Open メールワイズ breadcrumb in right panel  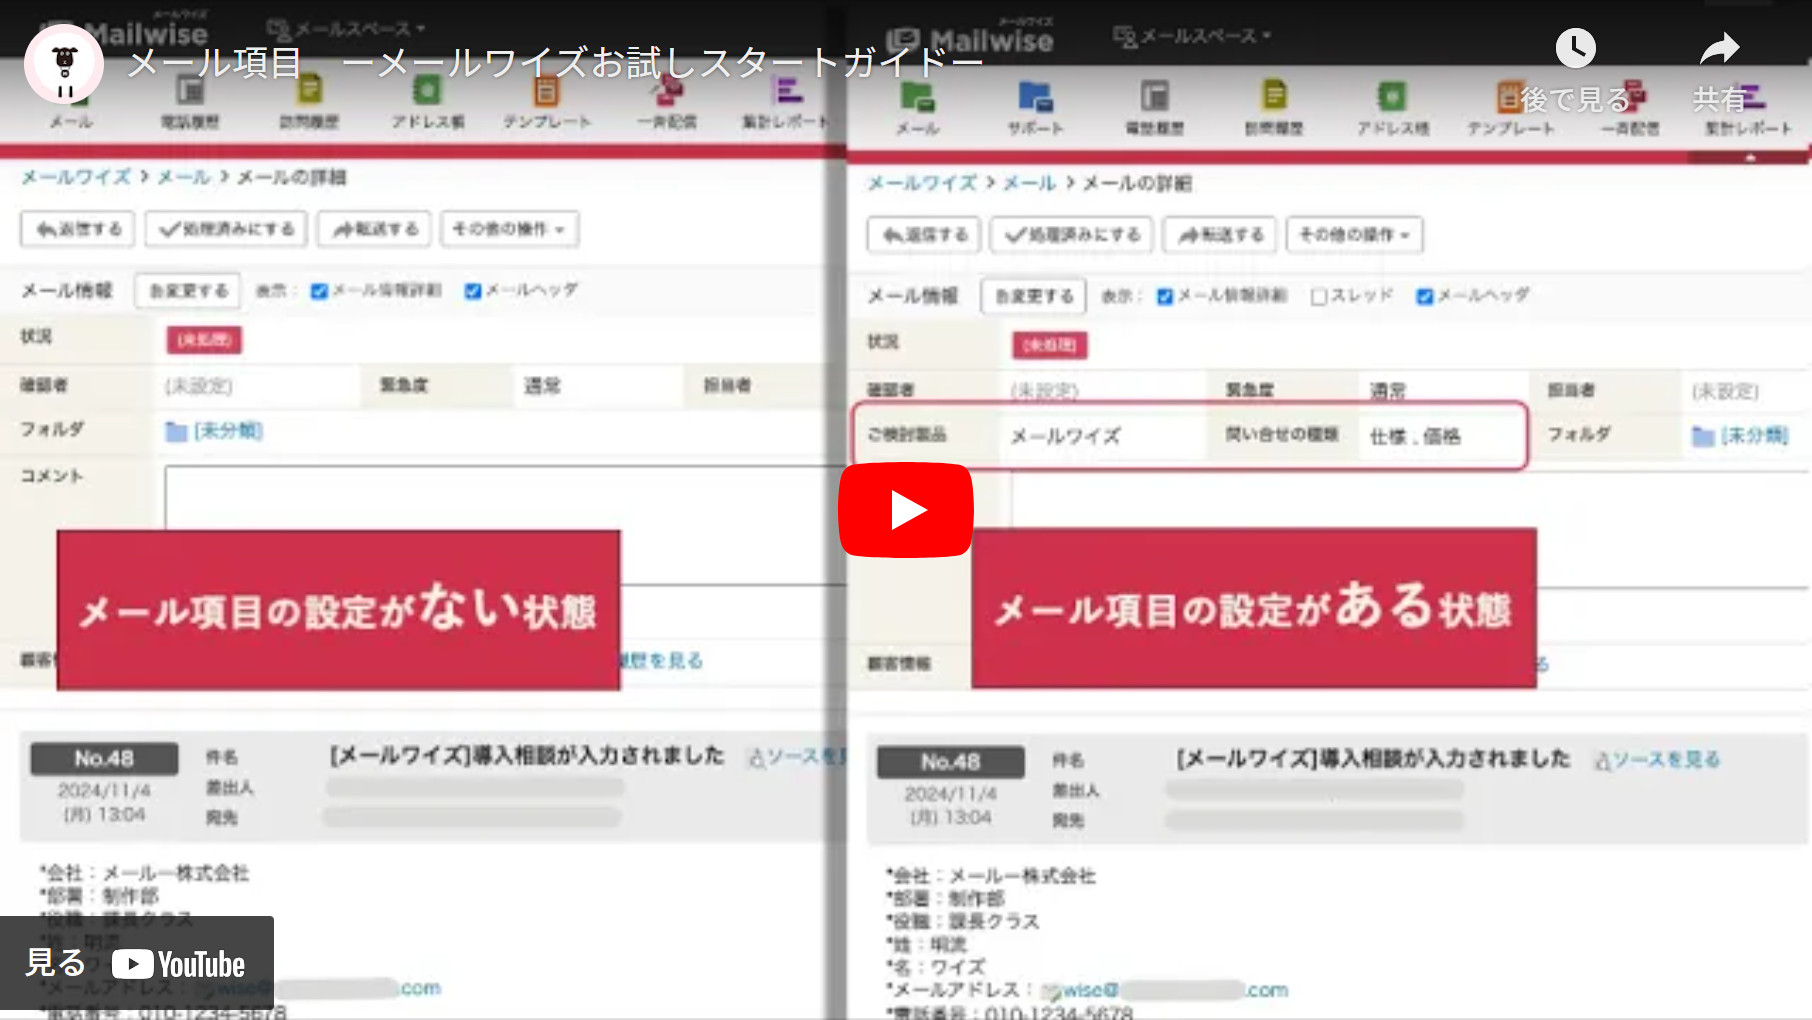tap(922, 183)
